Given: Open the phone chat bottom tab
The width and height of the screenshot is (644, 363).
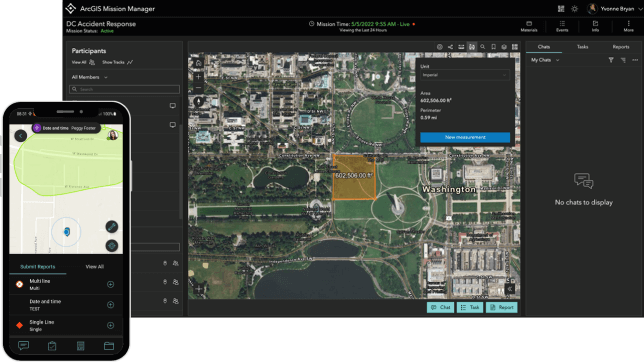Looking at the screenshot, I should point(23,346).
